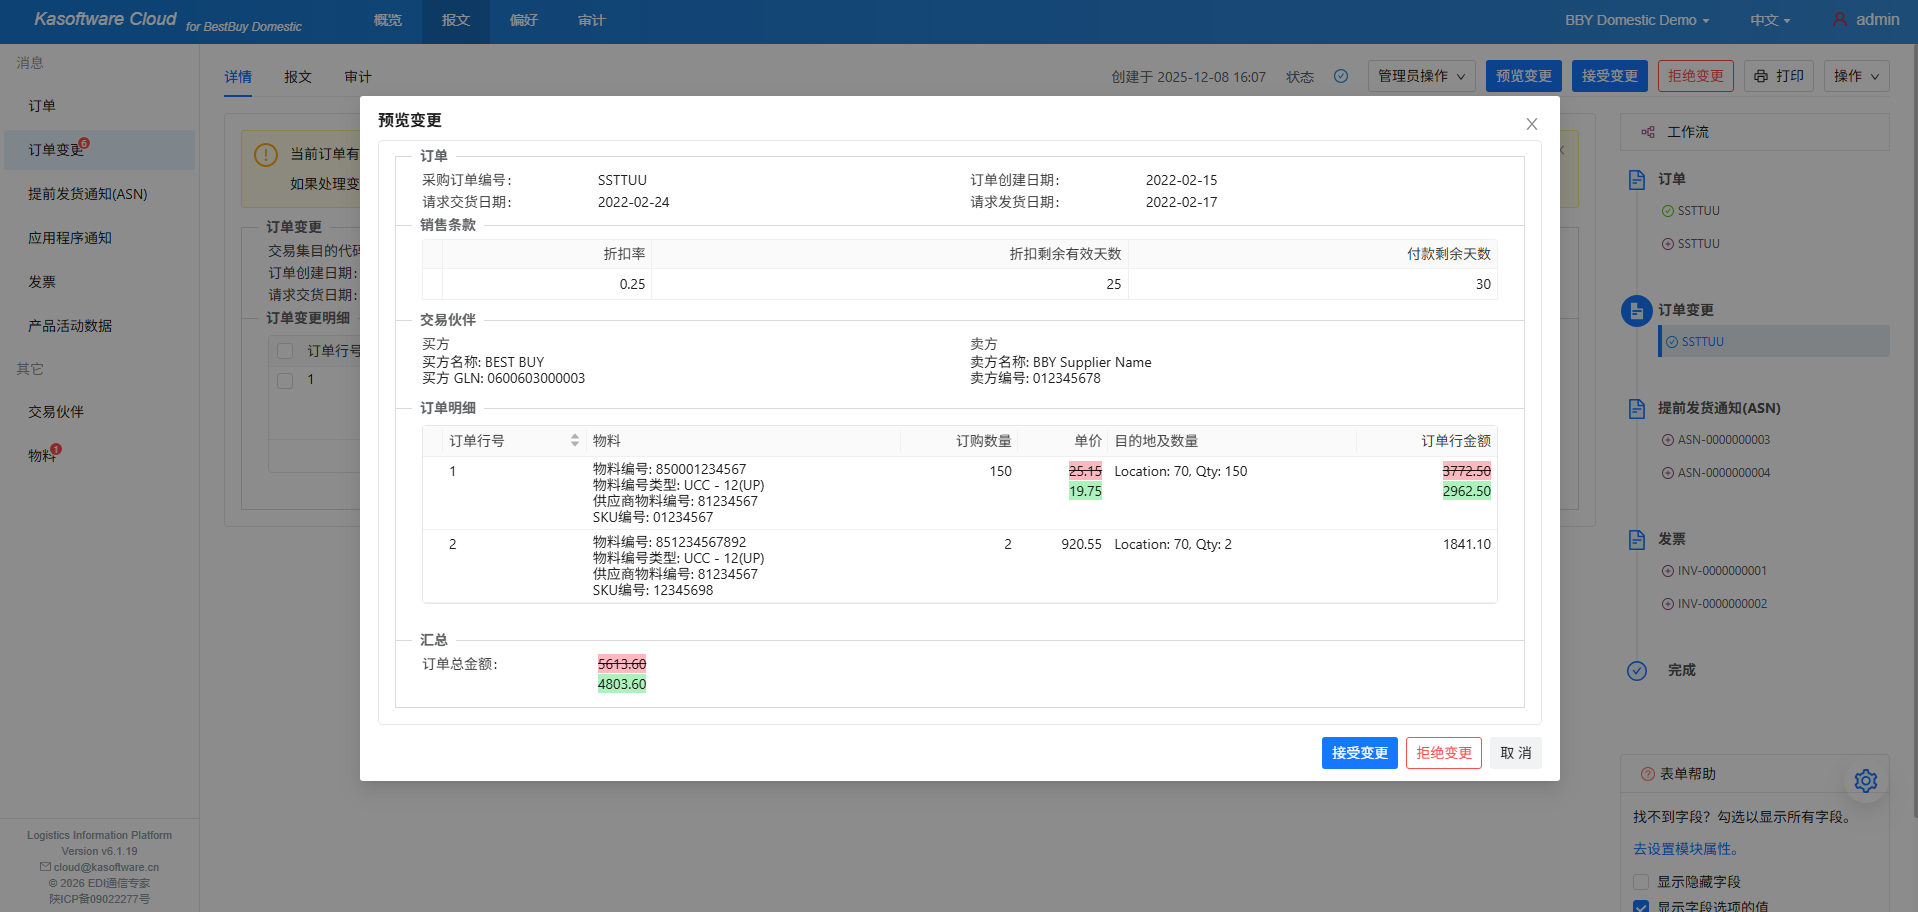The height and width of the screenshot is (912, 1918).
Task: Open ASN-0000000003 in workflow panel
Action: [1723, 440]
